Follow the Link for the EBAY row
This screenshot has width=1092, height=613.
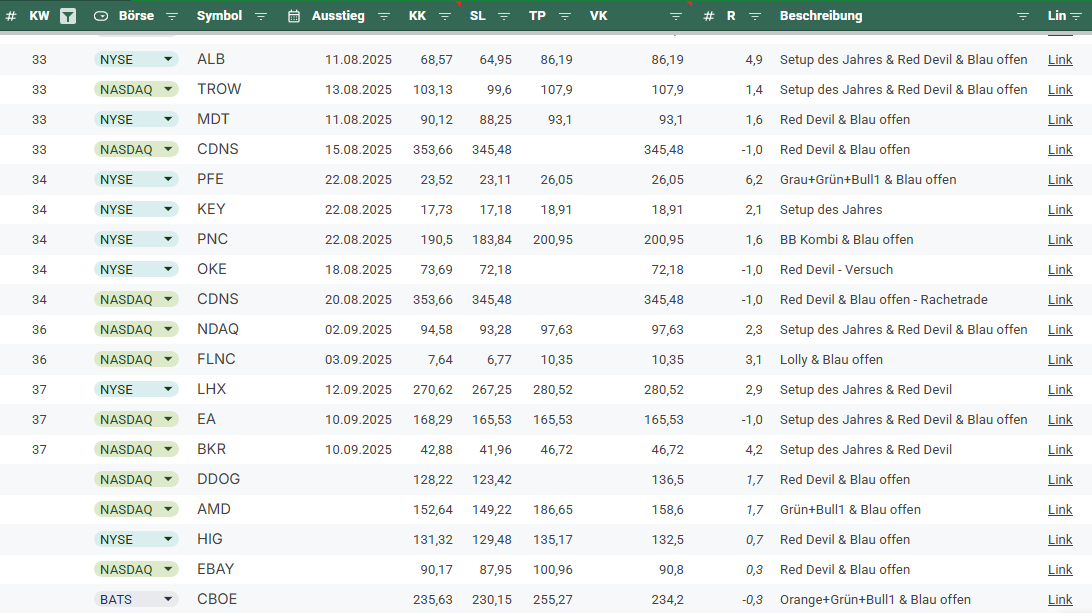1060,570
